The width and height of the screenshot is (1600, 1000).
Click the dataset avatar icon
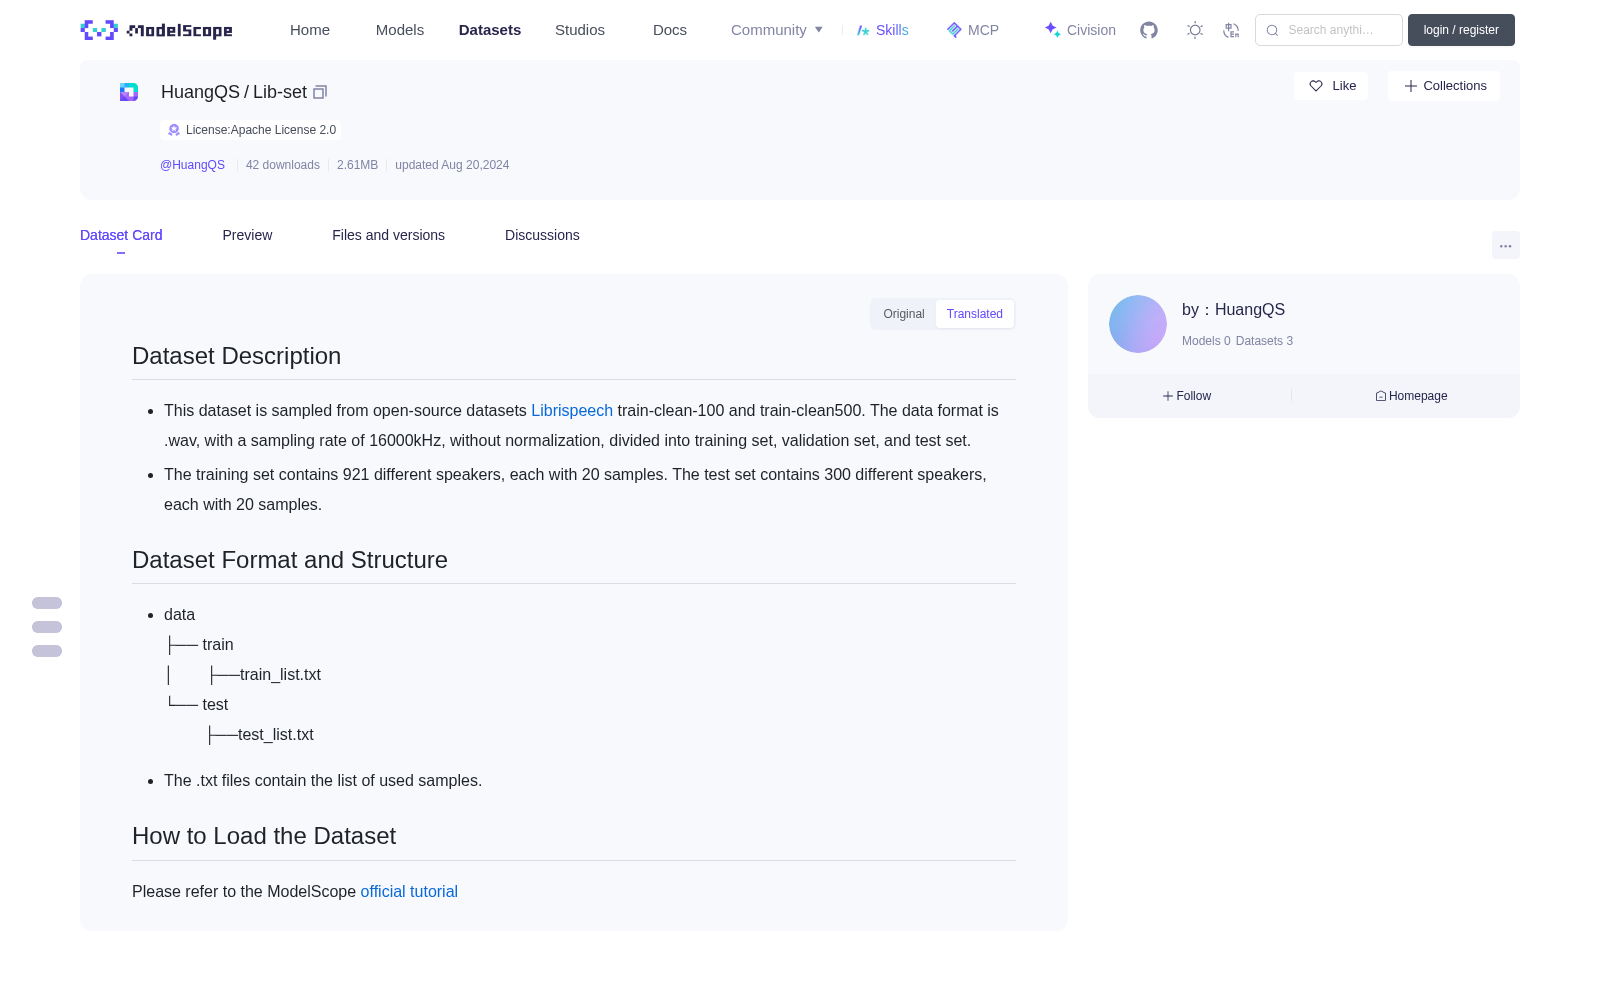(x=129, y=92)
